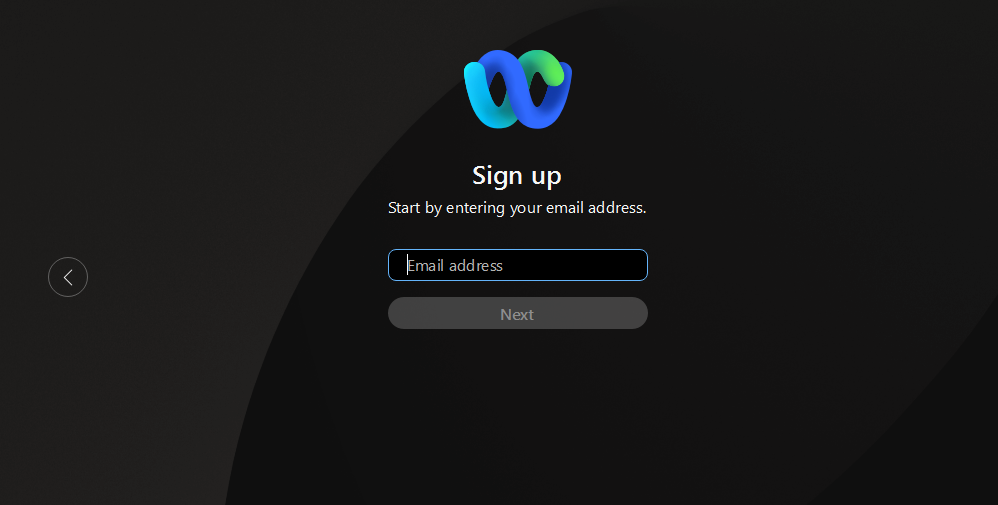This screenshot has width=998, height=505.
Task: Place the cursor in the email text box
Action: tap(518, 265)
